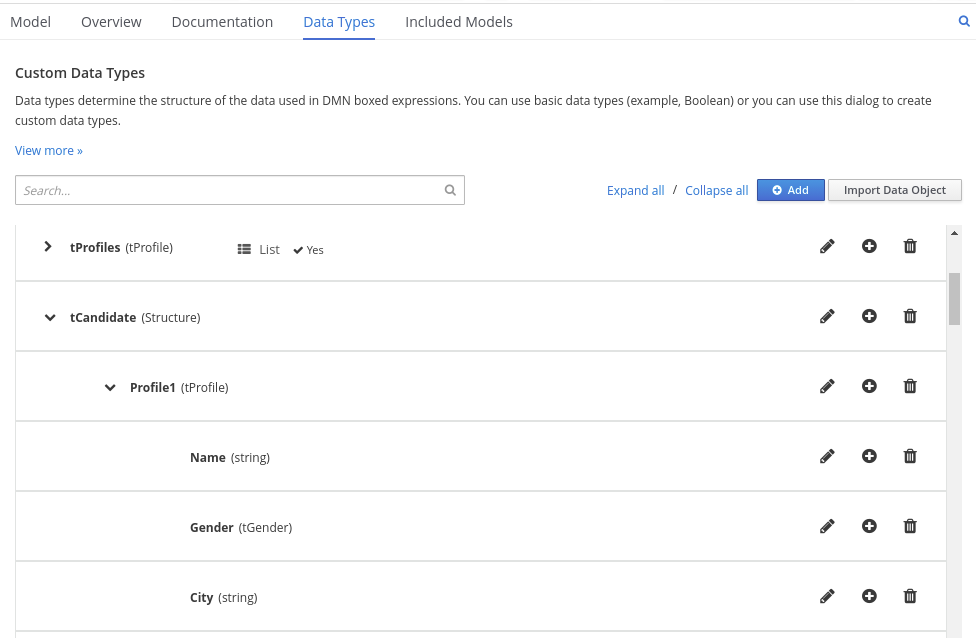Click Collapse all link

(x=716, y=190)
